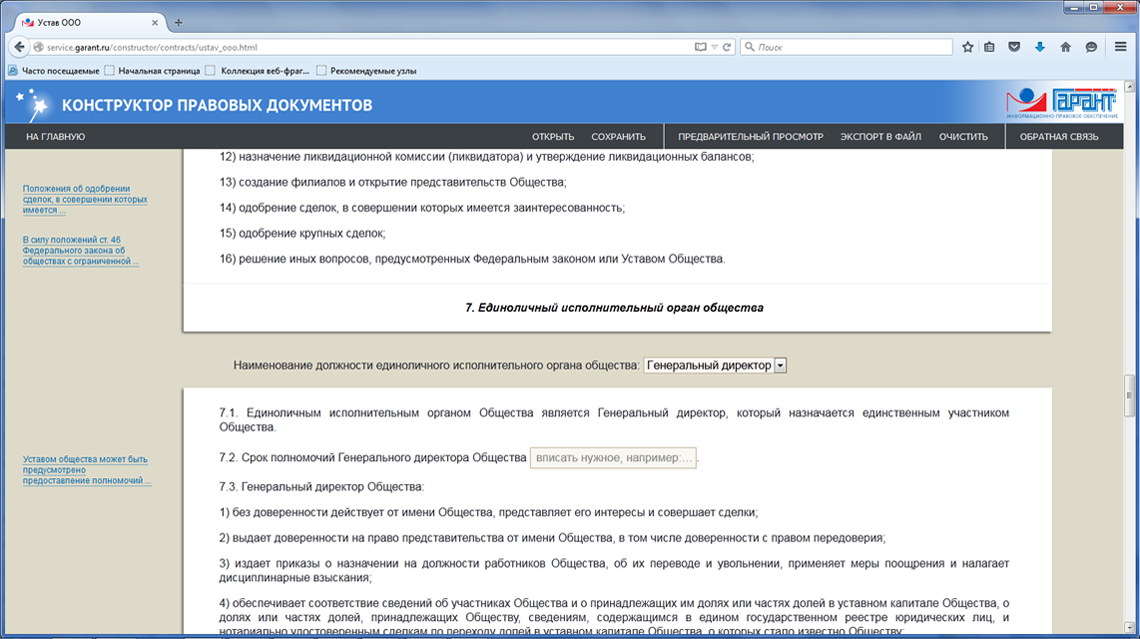Open the Firefox hamburger menu
Viewport: 1140px width, 639px height.
pos(1120,47)
